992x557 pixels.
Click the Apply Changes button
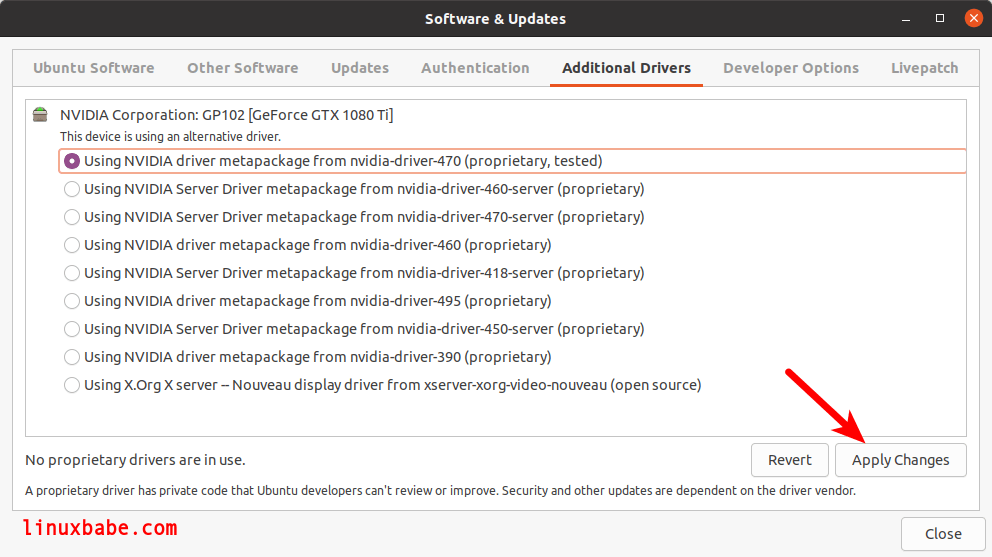point(900,460)
